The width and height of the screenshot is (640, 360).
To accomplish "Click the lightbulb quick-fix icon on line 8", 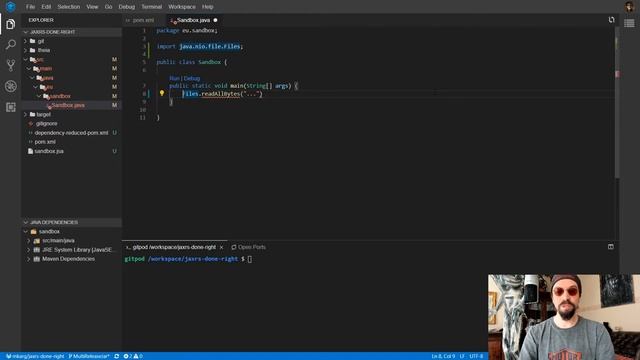I will [x=162, y=93].
